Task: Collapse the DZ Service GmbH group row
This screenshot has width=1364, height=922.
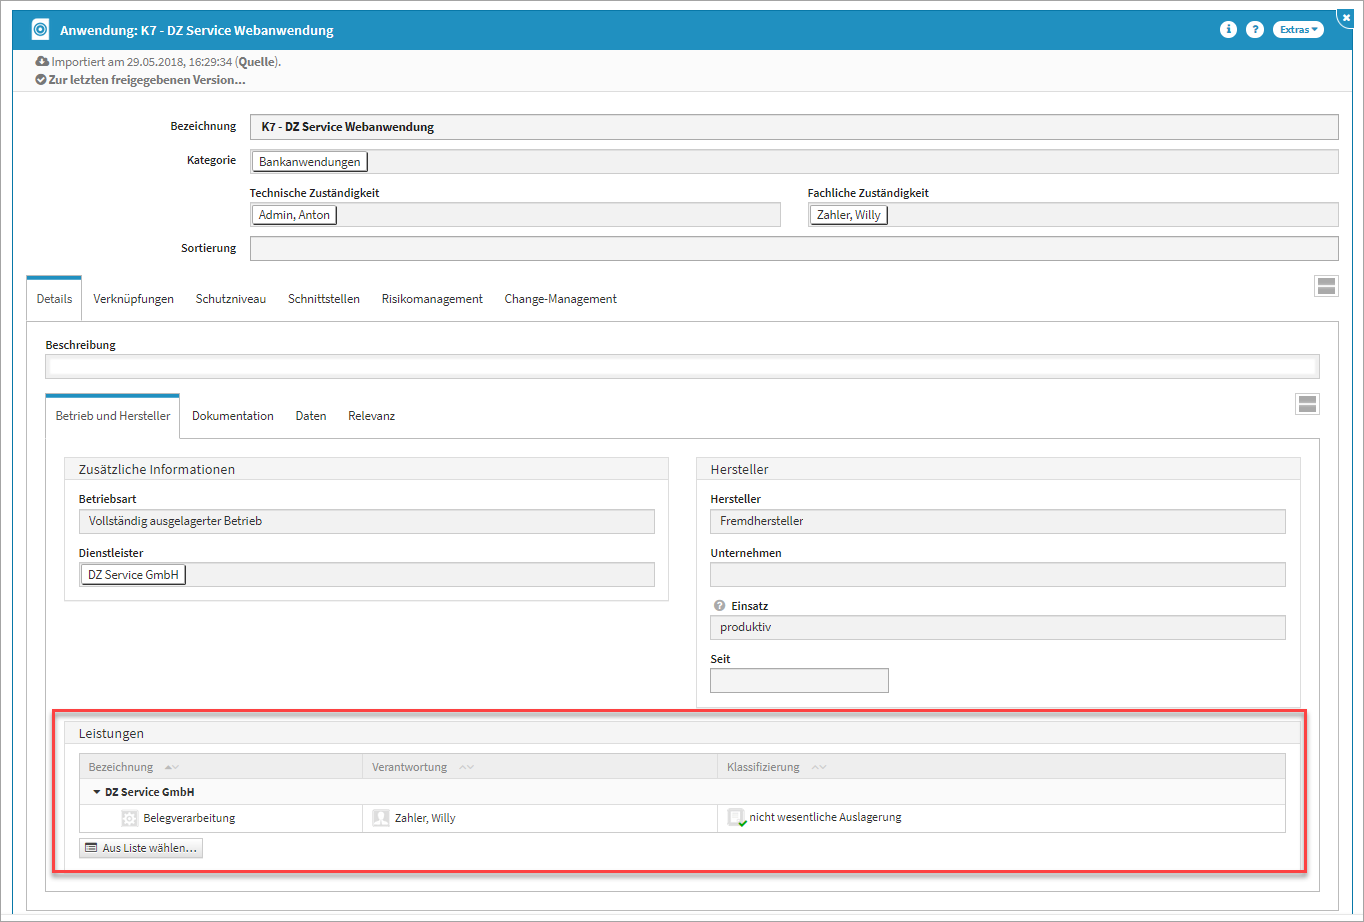Action: pos(97,792)
